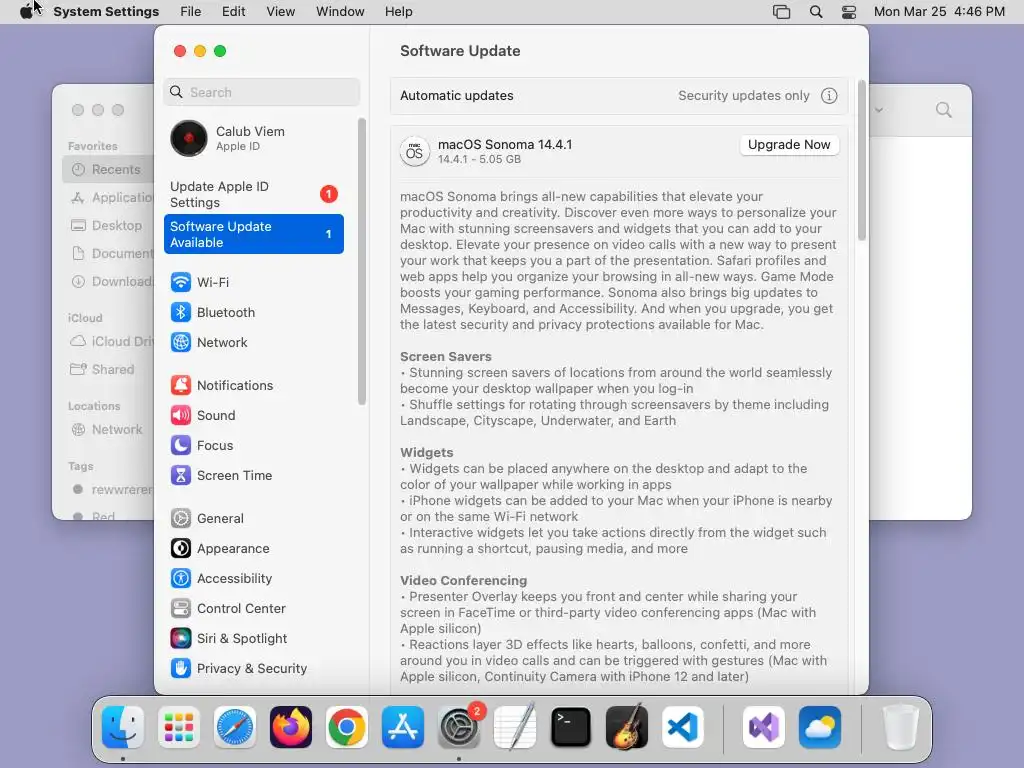
Task: Open Spotlight search in menu bar
Action: (816, 12)
